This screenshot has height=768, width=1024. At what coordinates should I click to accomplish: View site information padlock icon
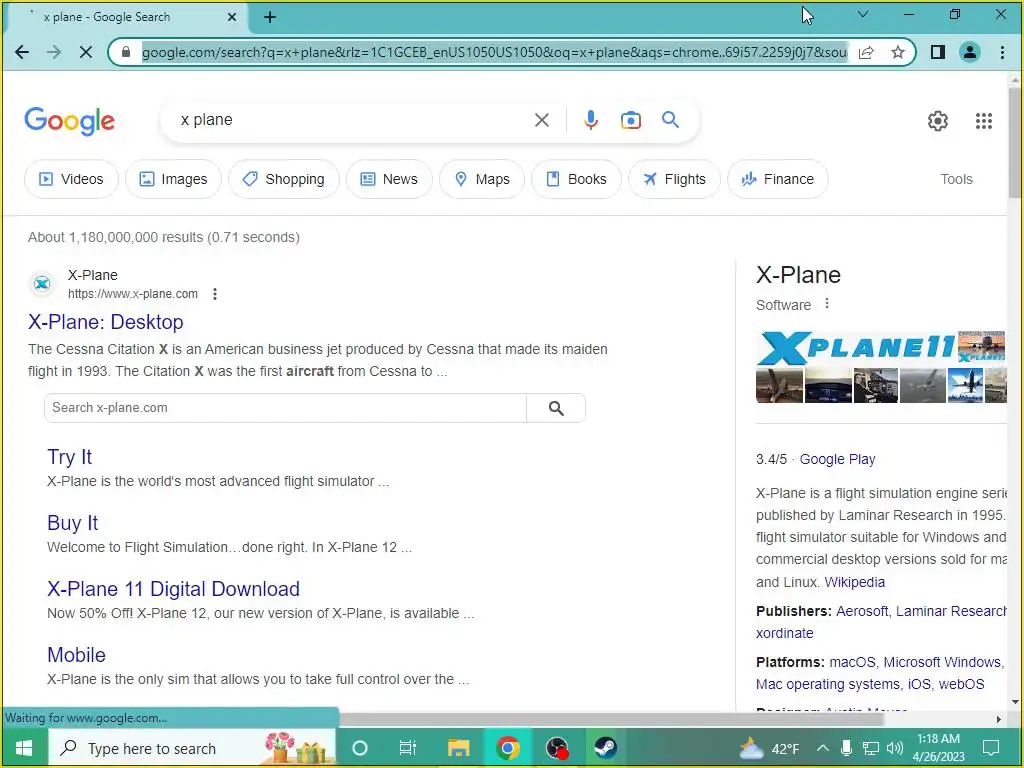coord(126,52)
